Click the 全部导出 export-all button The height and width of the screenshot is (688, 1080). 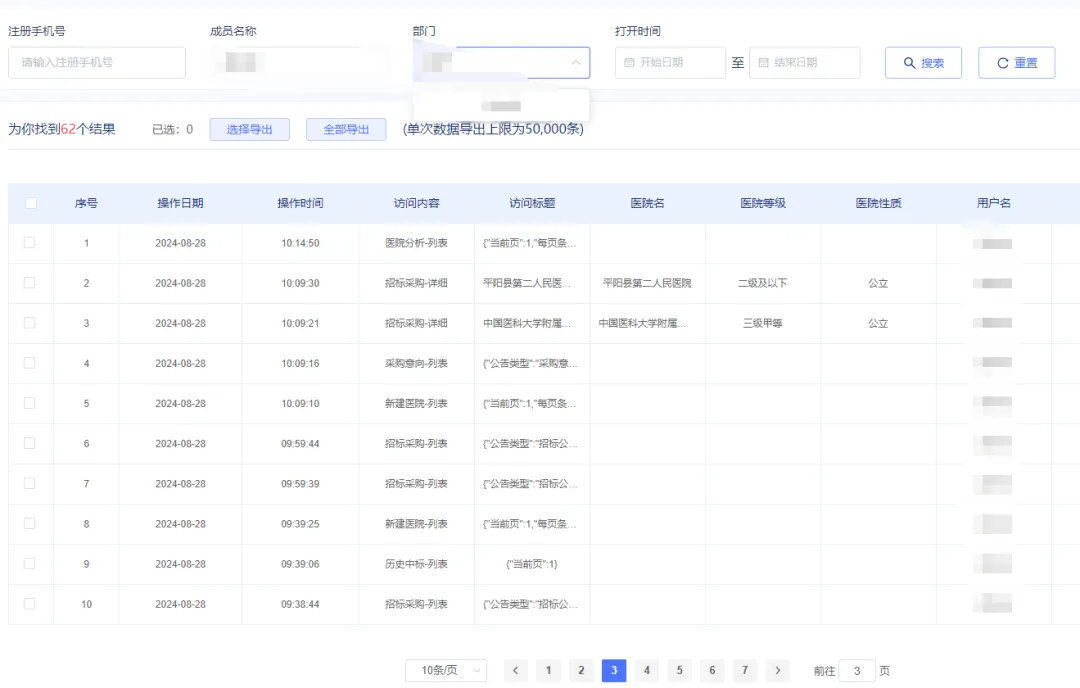pyautogui.click(x=345, y=129)
